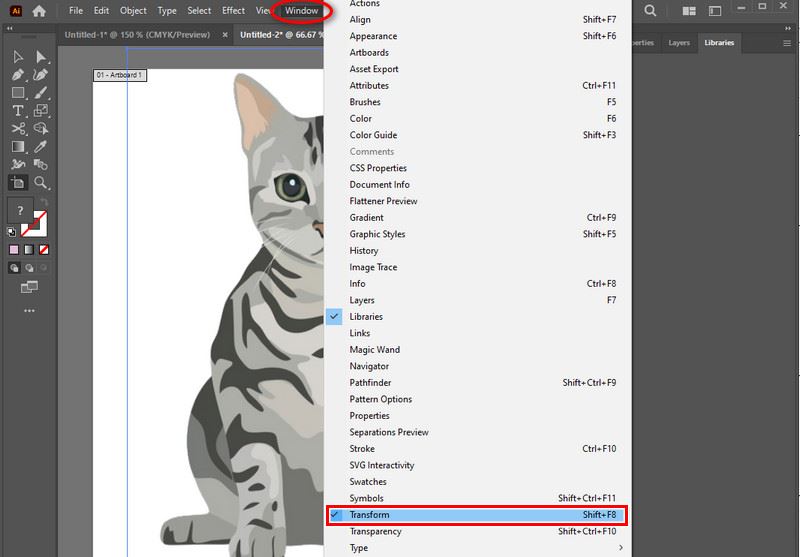
Task: Choose Transparency from Window menu
Action: pos(476,531)
